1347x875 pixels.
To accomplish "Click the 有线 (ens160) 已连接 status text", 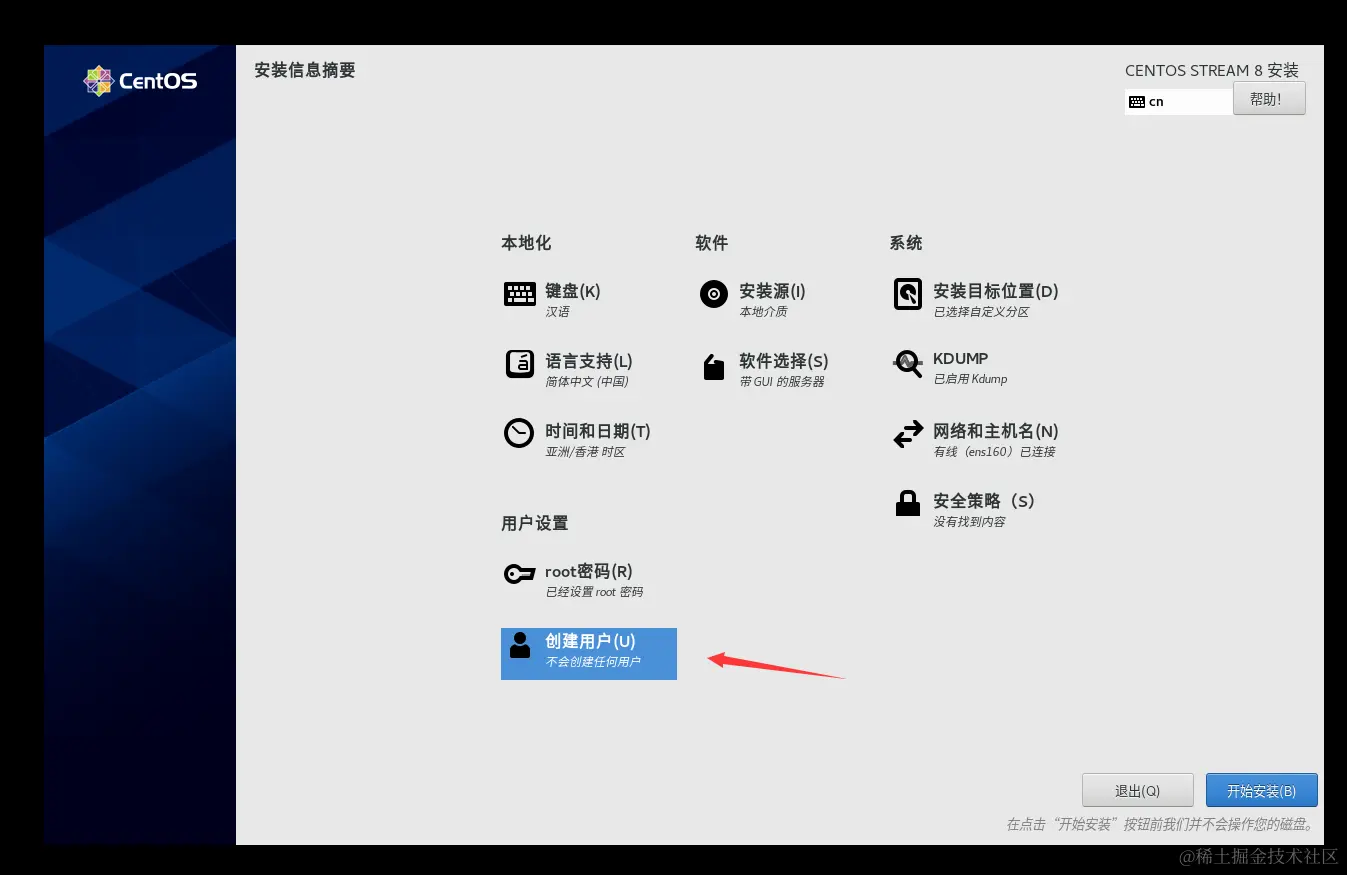I will click(997, 451).
